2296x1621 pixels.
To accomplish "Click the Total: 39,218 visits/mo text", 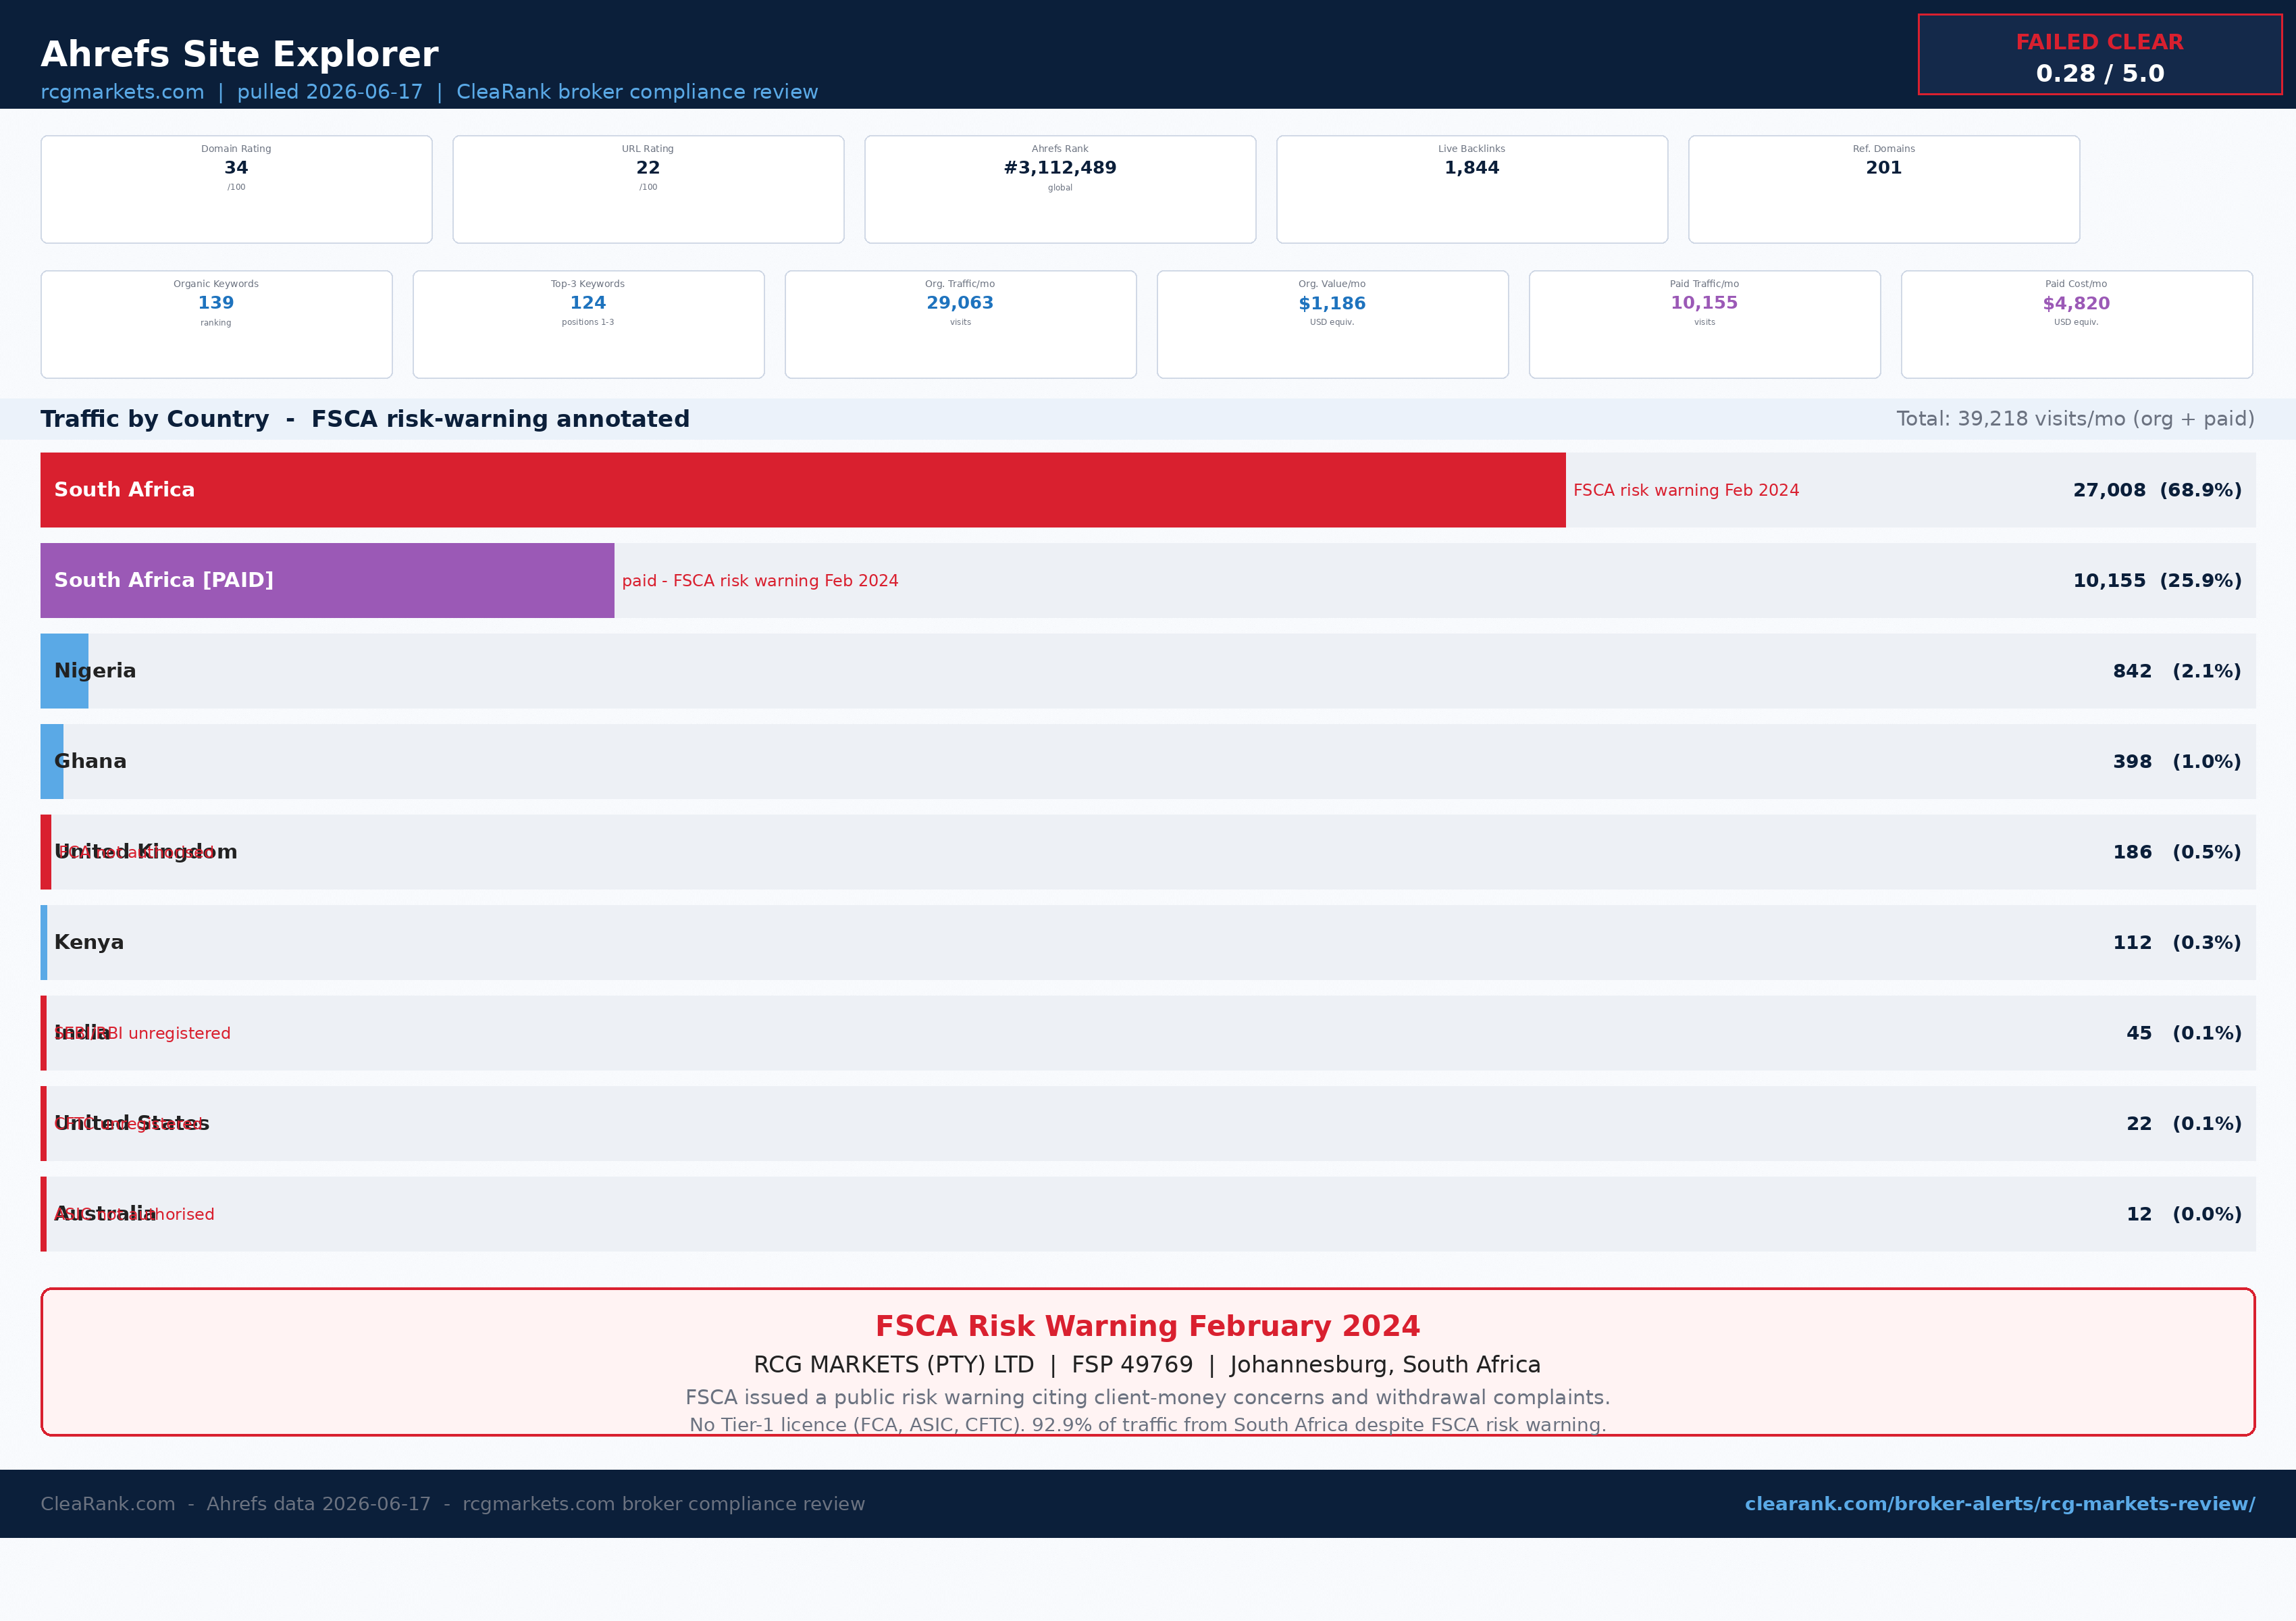I will pos(2075,419).
